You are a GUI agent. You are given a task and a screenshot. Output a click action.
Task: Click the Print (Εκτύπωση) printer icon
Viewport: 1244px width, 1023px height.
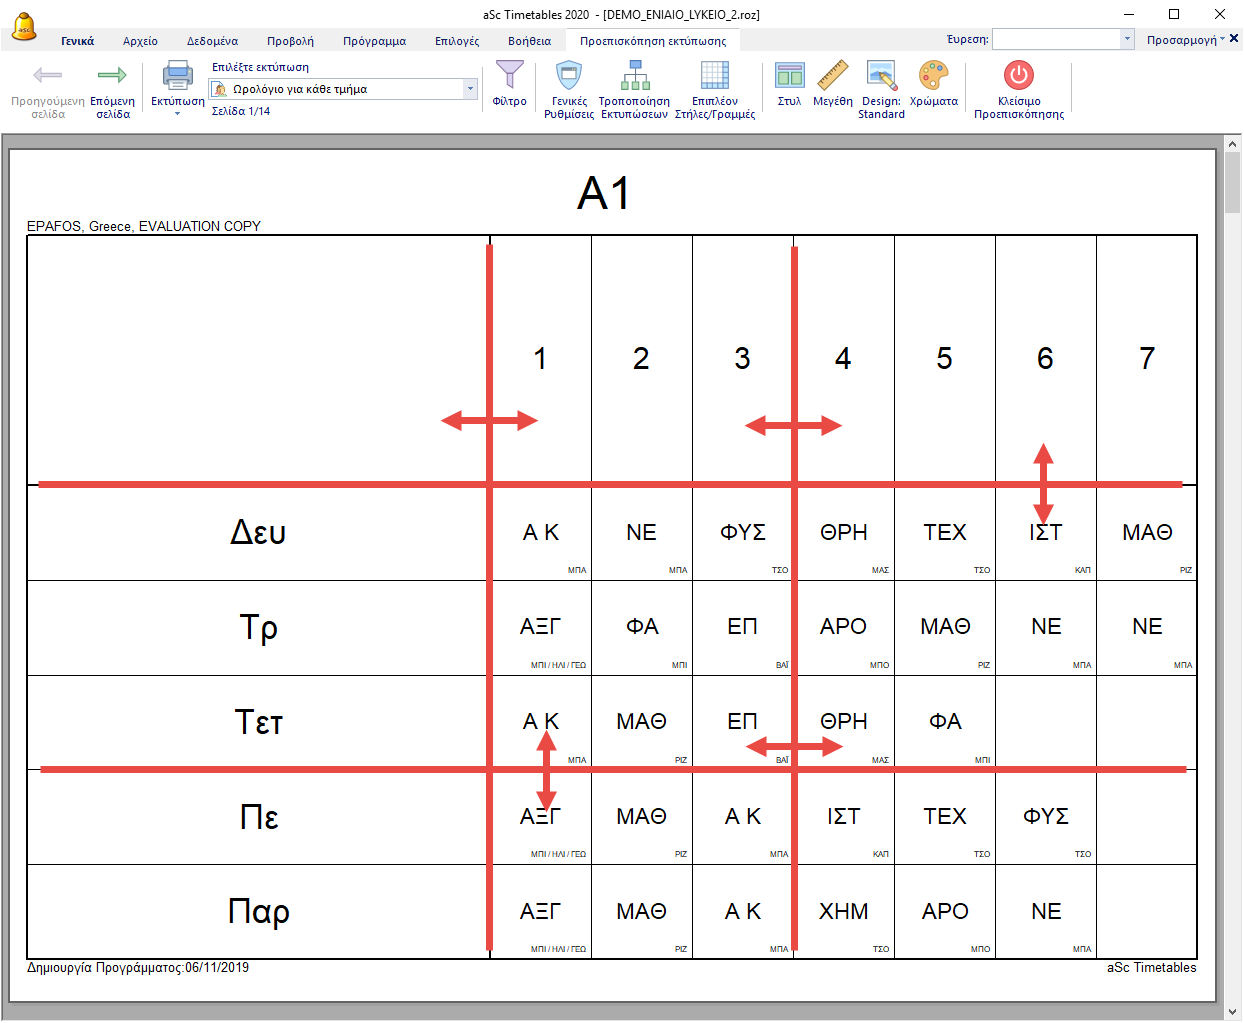point(177,77)
